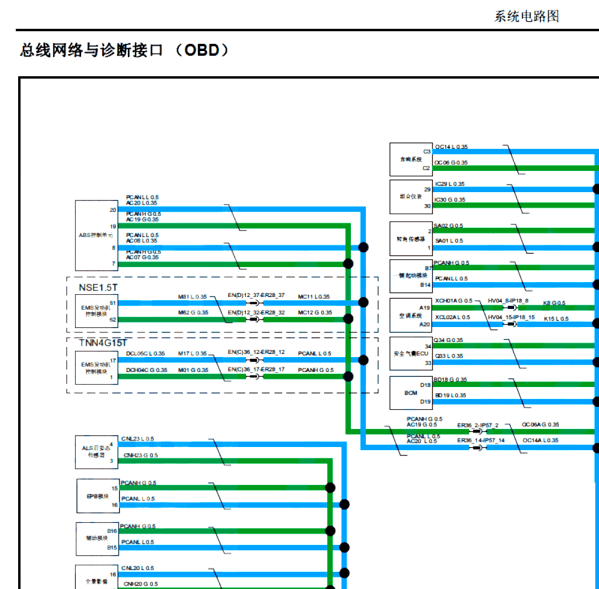The width and height of the screenshot is (599, 589).
Task: Click wire label CNL23 L 0.5
Action: pos(138,439)
